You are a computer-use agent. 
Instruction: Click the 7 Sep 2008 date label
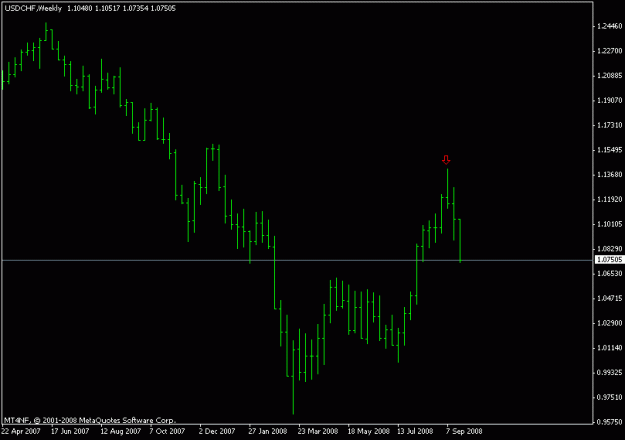click(x=464, y=431)
